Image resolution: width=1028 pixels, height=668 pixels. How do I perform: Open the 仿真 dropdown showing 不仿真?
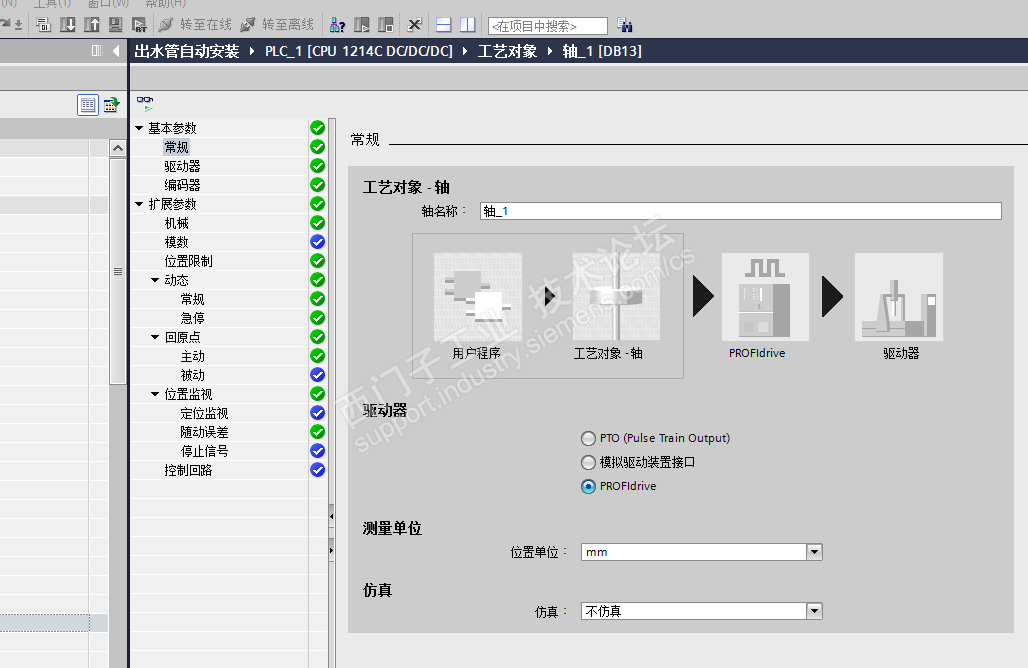tap(814, 611)
